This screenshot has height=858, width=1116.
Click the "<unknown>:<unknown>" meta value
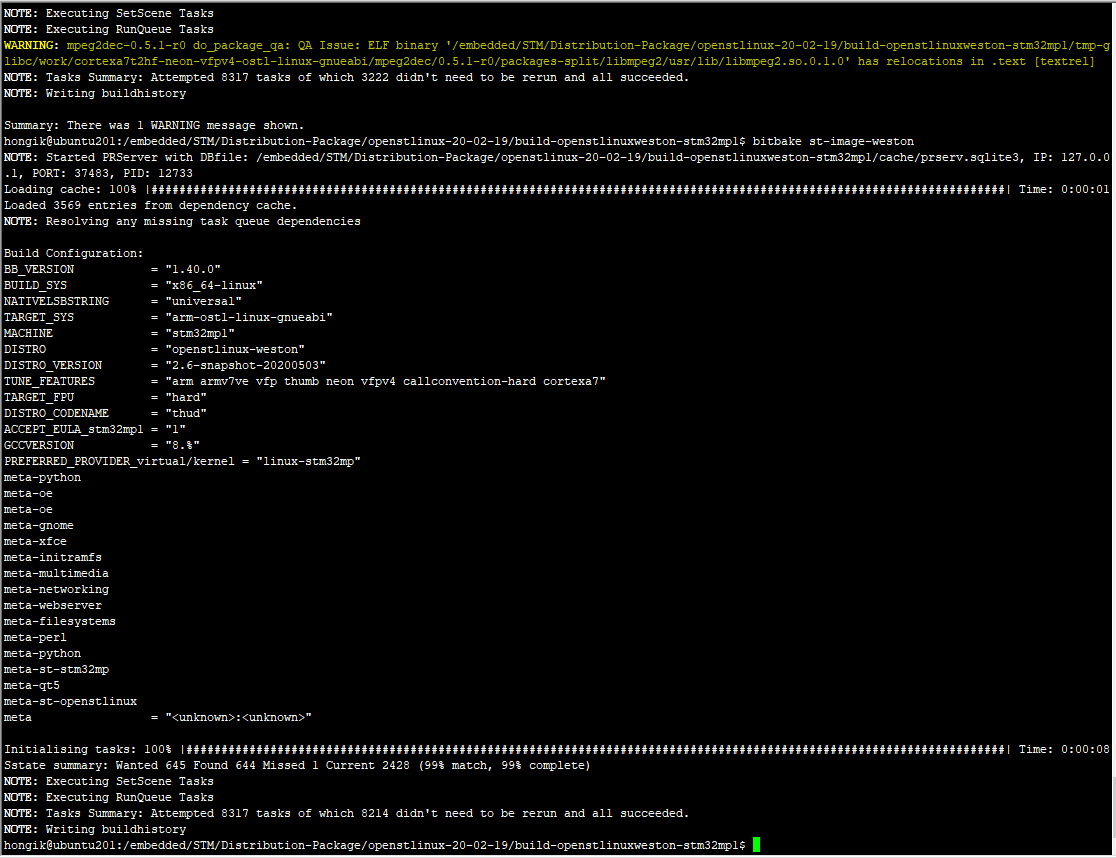click(238, 718)
